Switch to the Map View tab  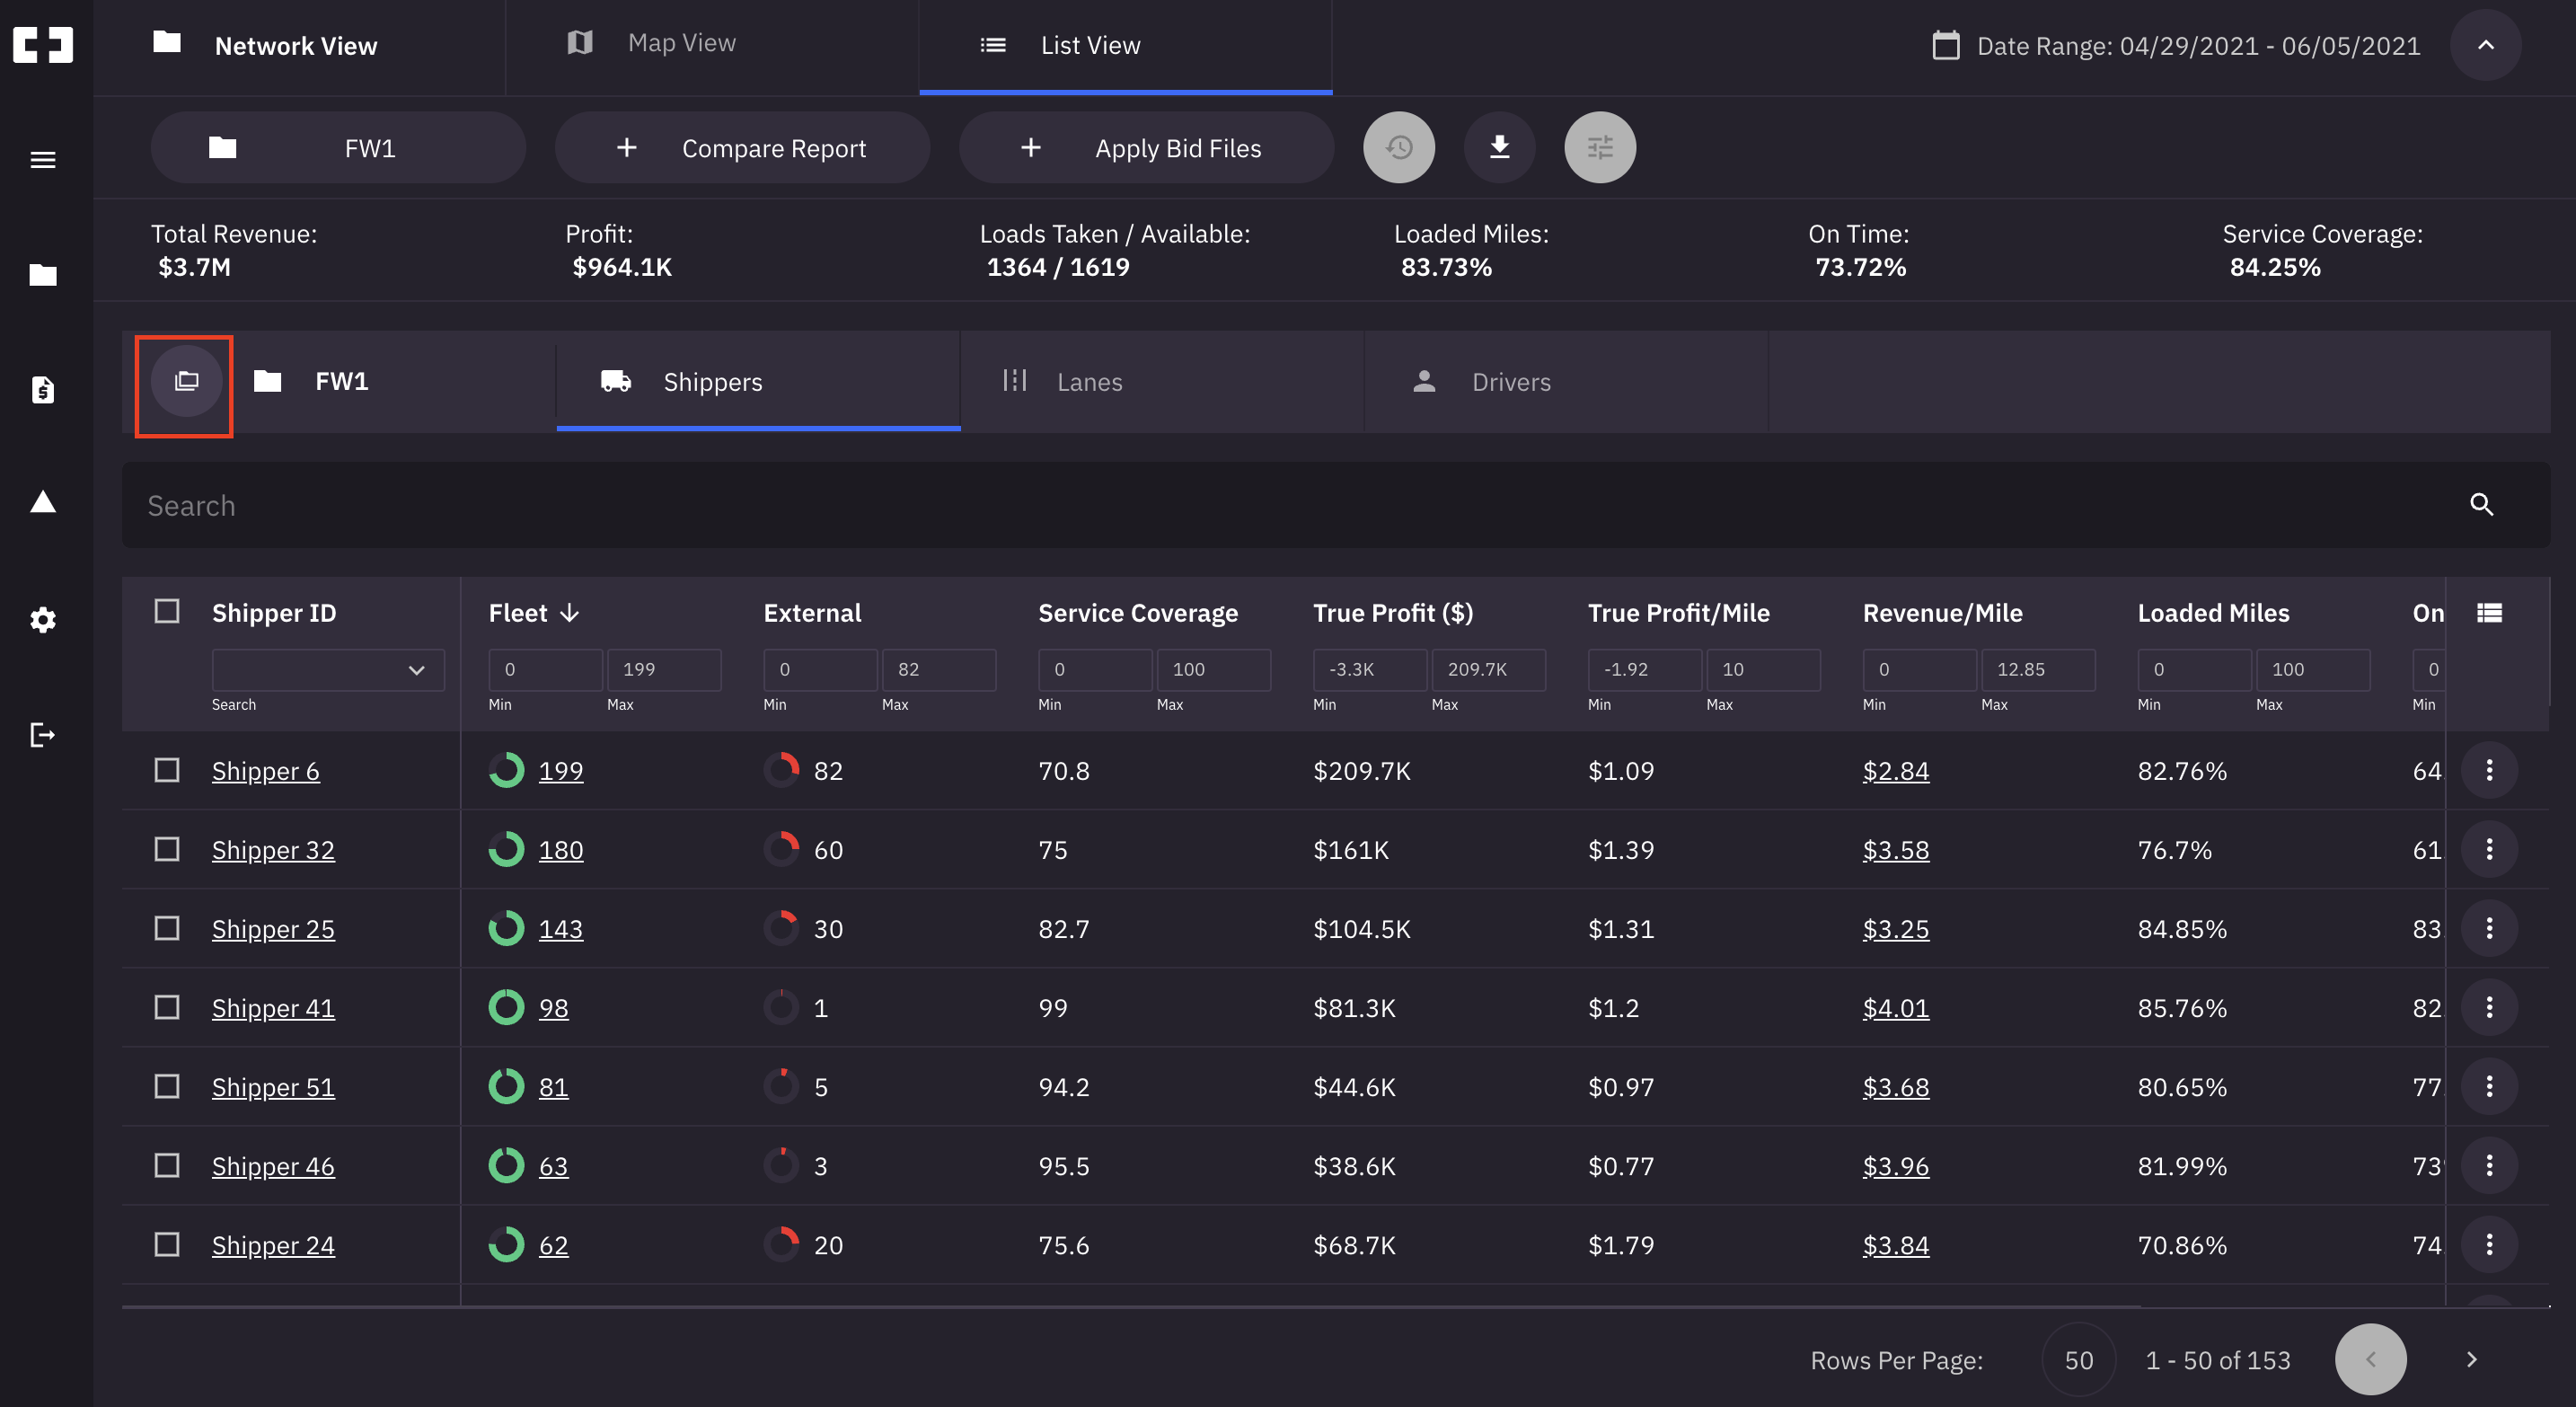pos(681,43)
